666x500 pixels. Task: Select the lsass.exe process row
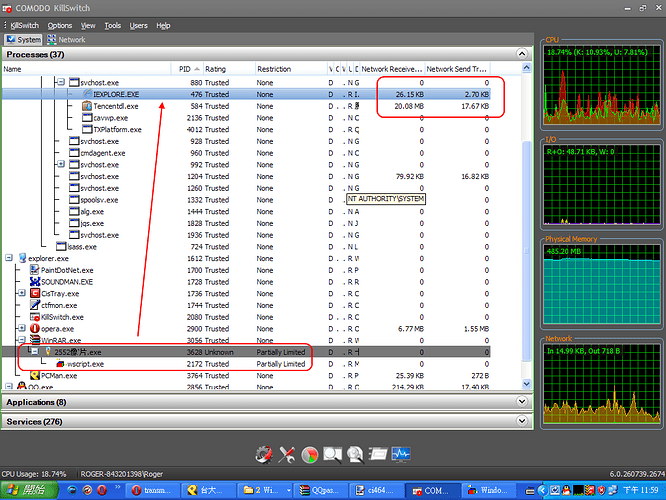tap(246, 247)
